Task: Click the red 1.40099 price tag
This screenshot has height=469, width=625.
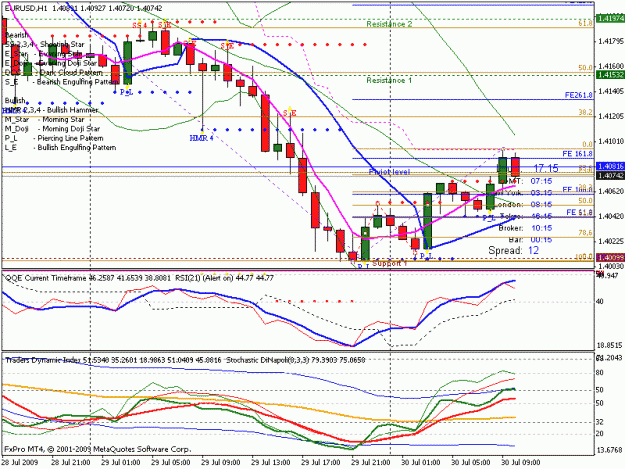Action: pos(610,257)
